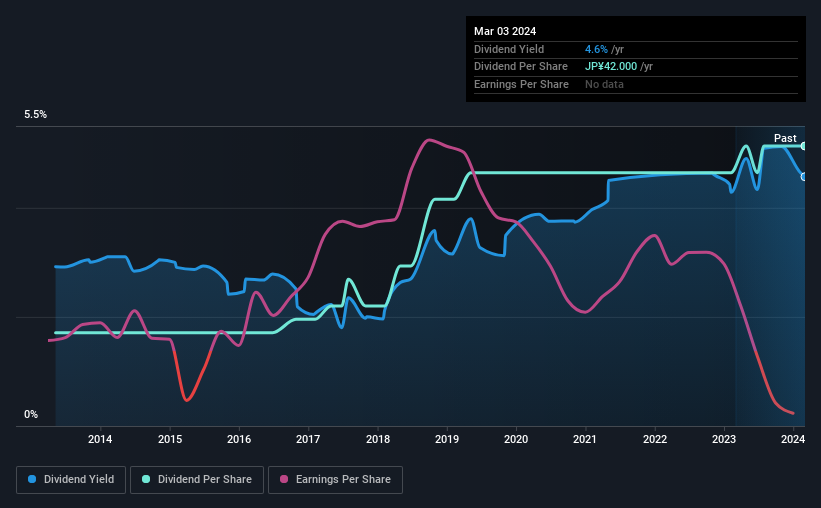Image resolution: width=821 pixels, height=508 pixels.
Task: Toggle the Dividend Yield legend button
Action: (x=71, y=480)
